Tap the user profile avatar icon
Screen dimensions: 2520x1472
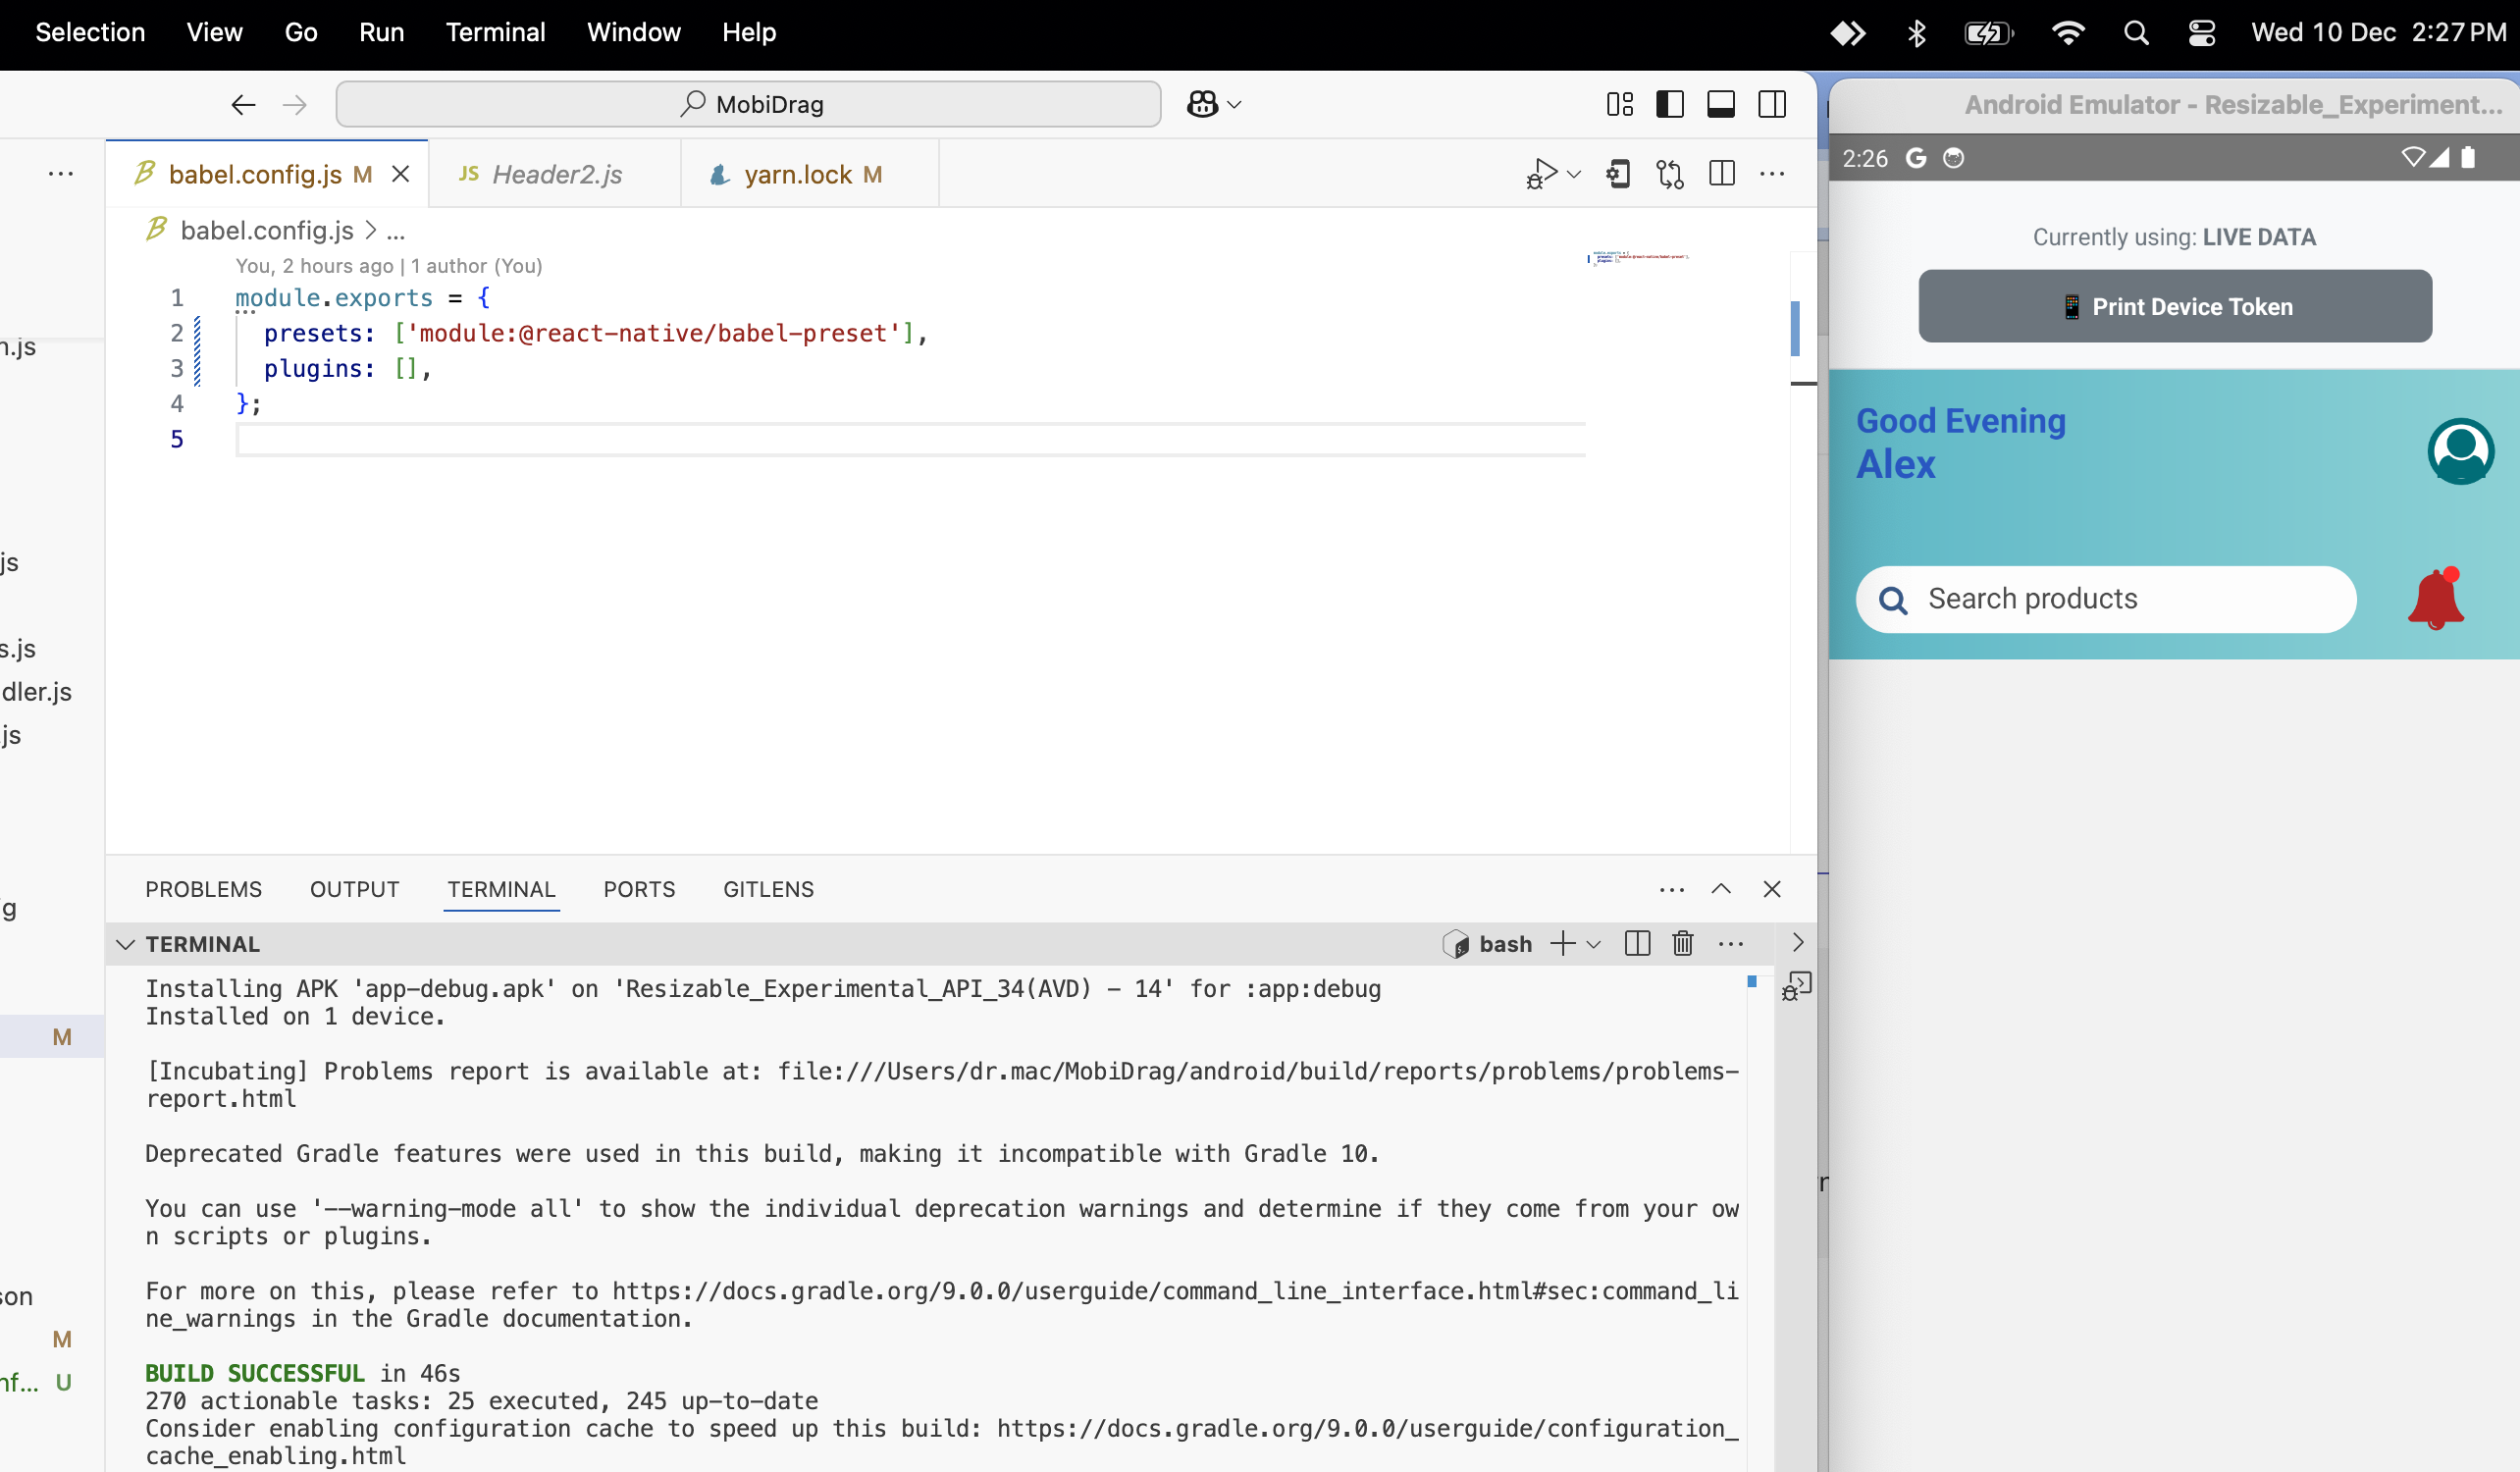pos(2460,451)
